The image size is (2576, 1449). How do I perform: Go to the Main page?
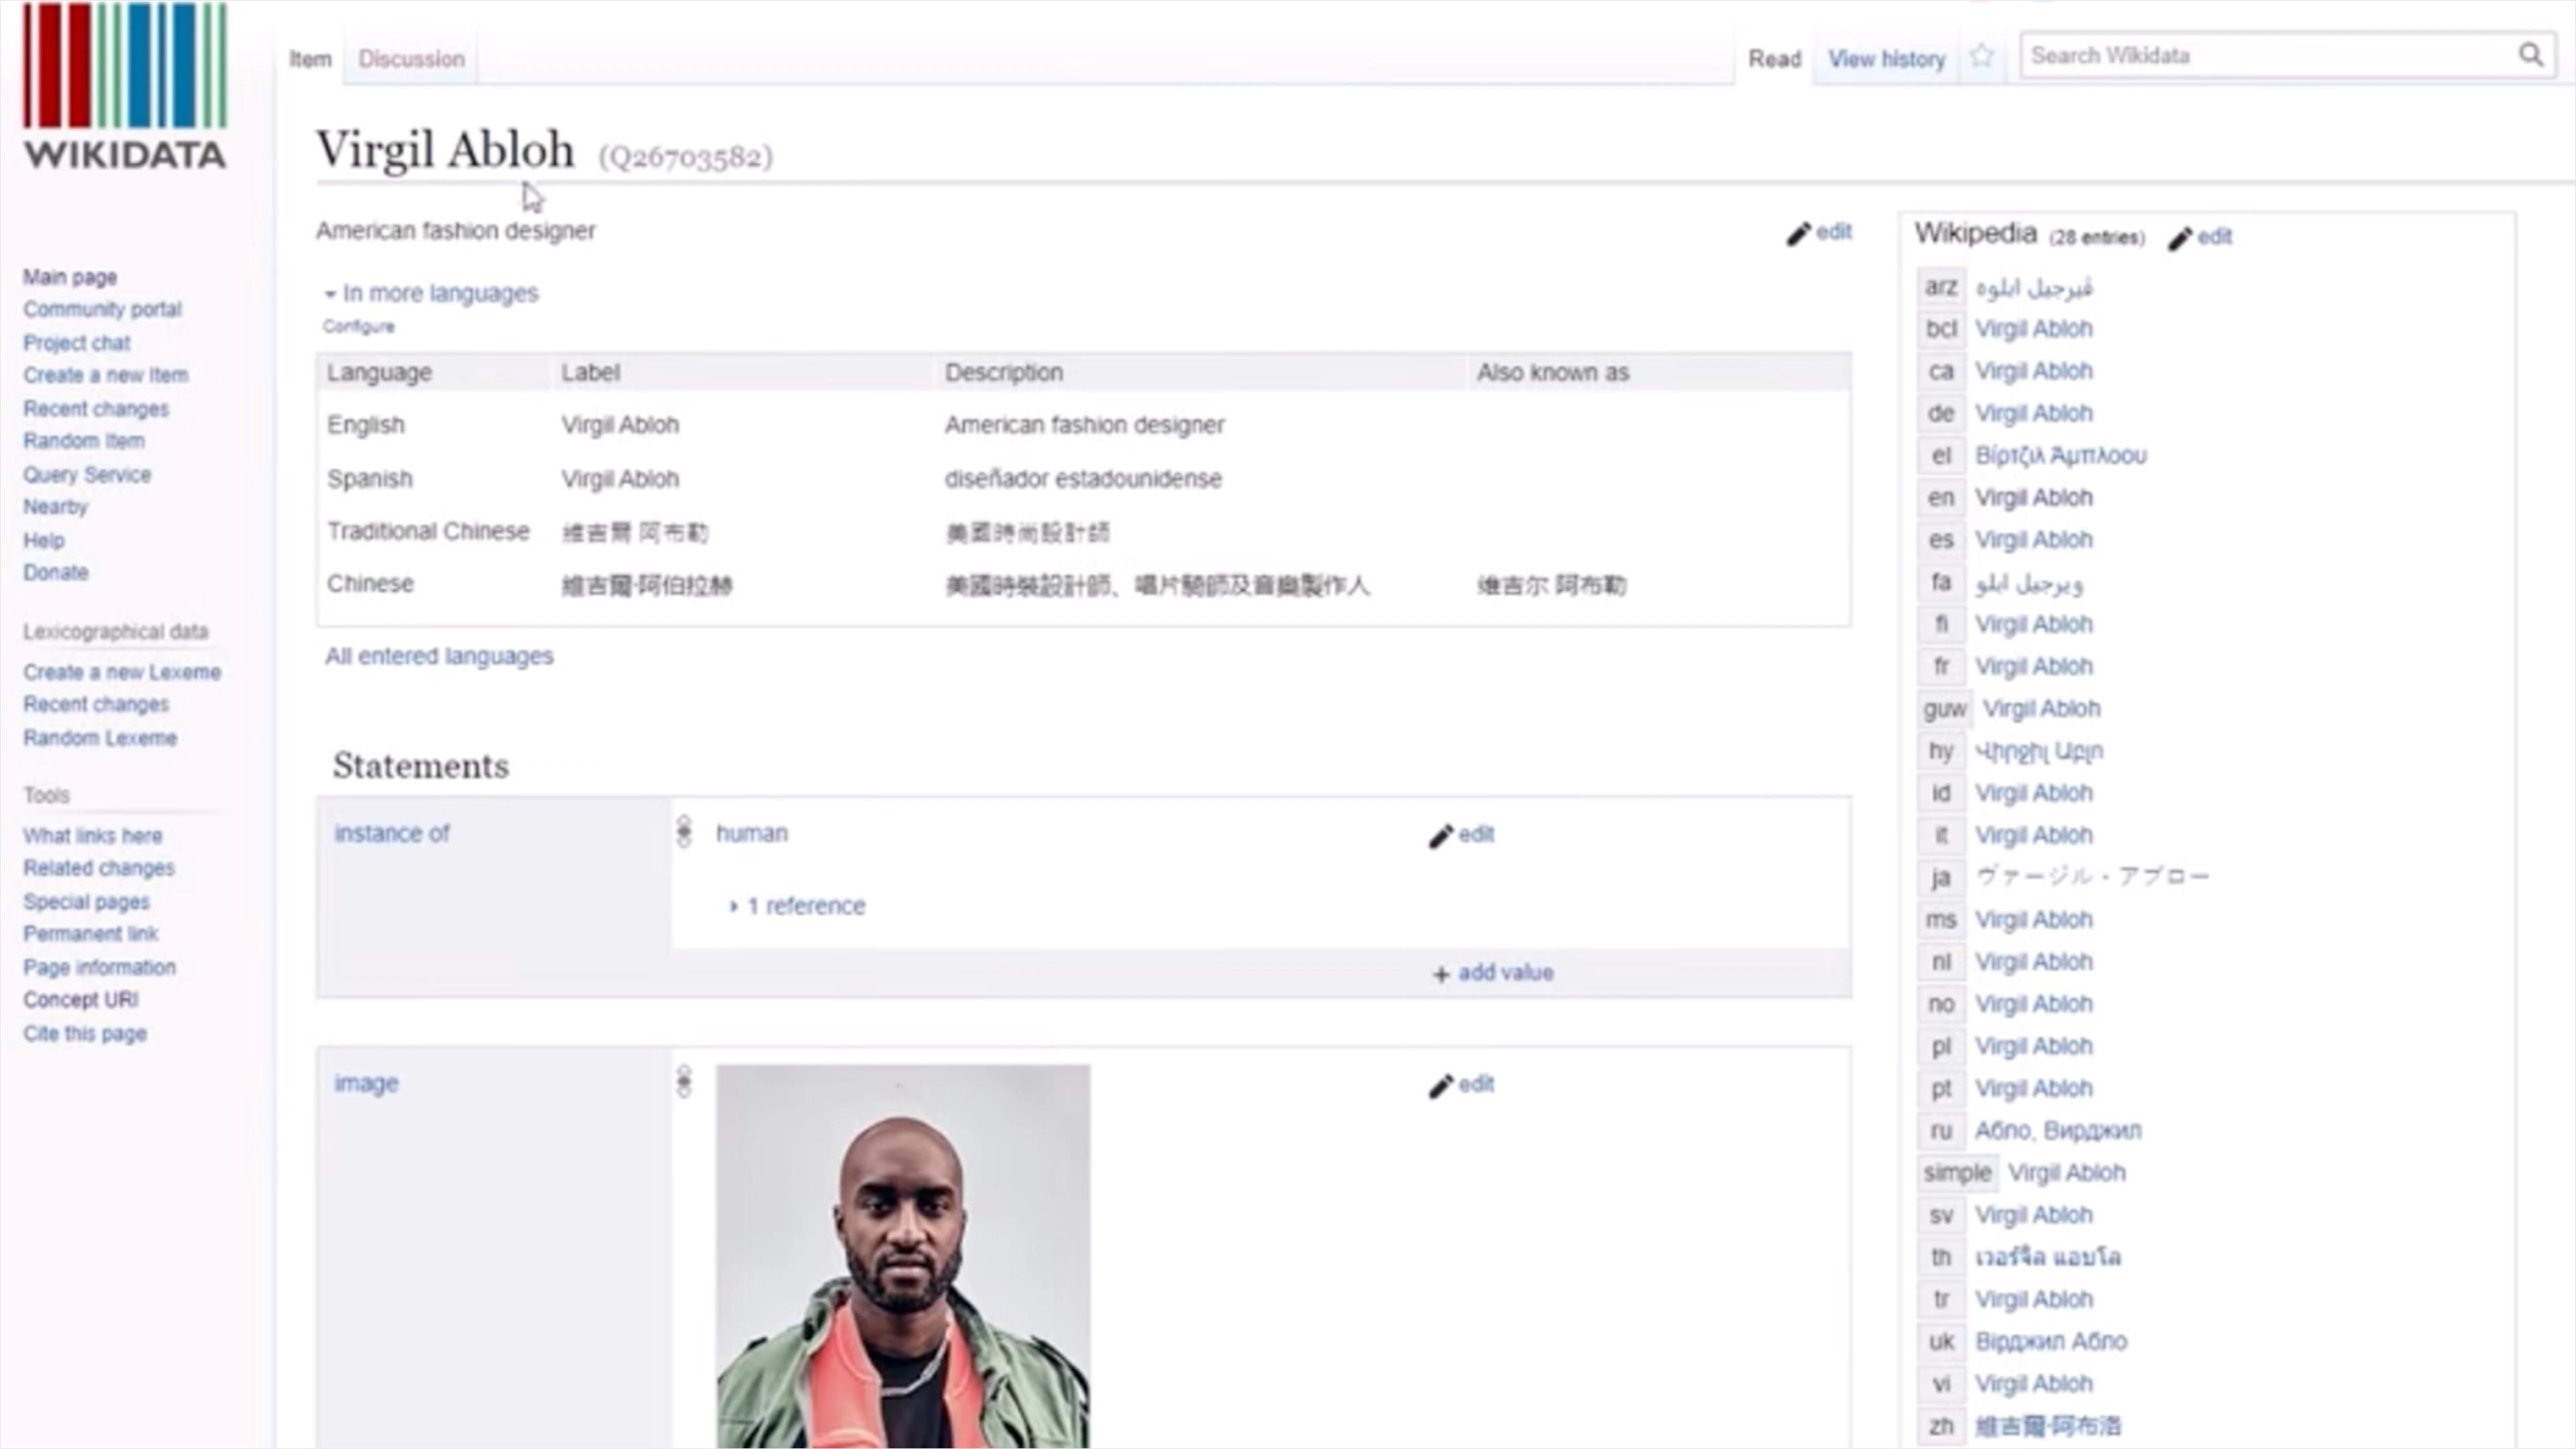tap(70, 277)
